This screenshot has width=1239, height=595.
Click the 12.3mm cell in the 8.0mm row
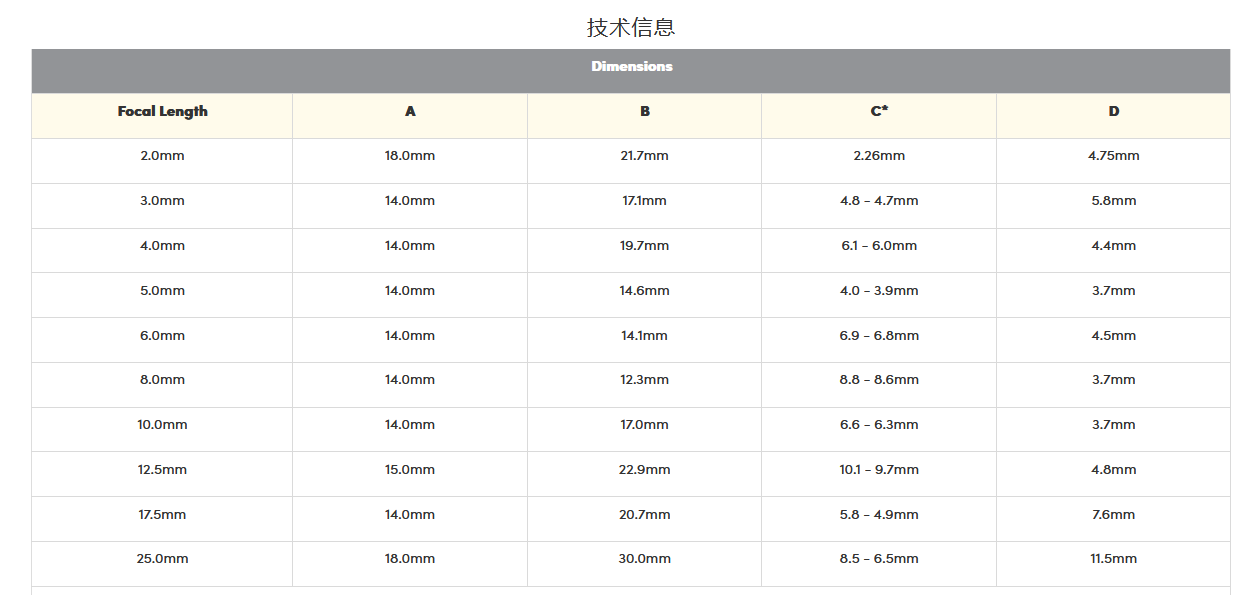tap(644, 380)
